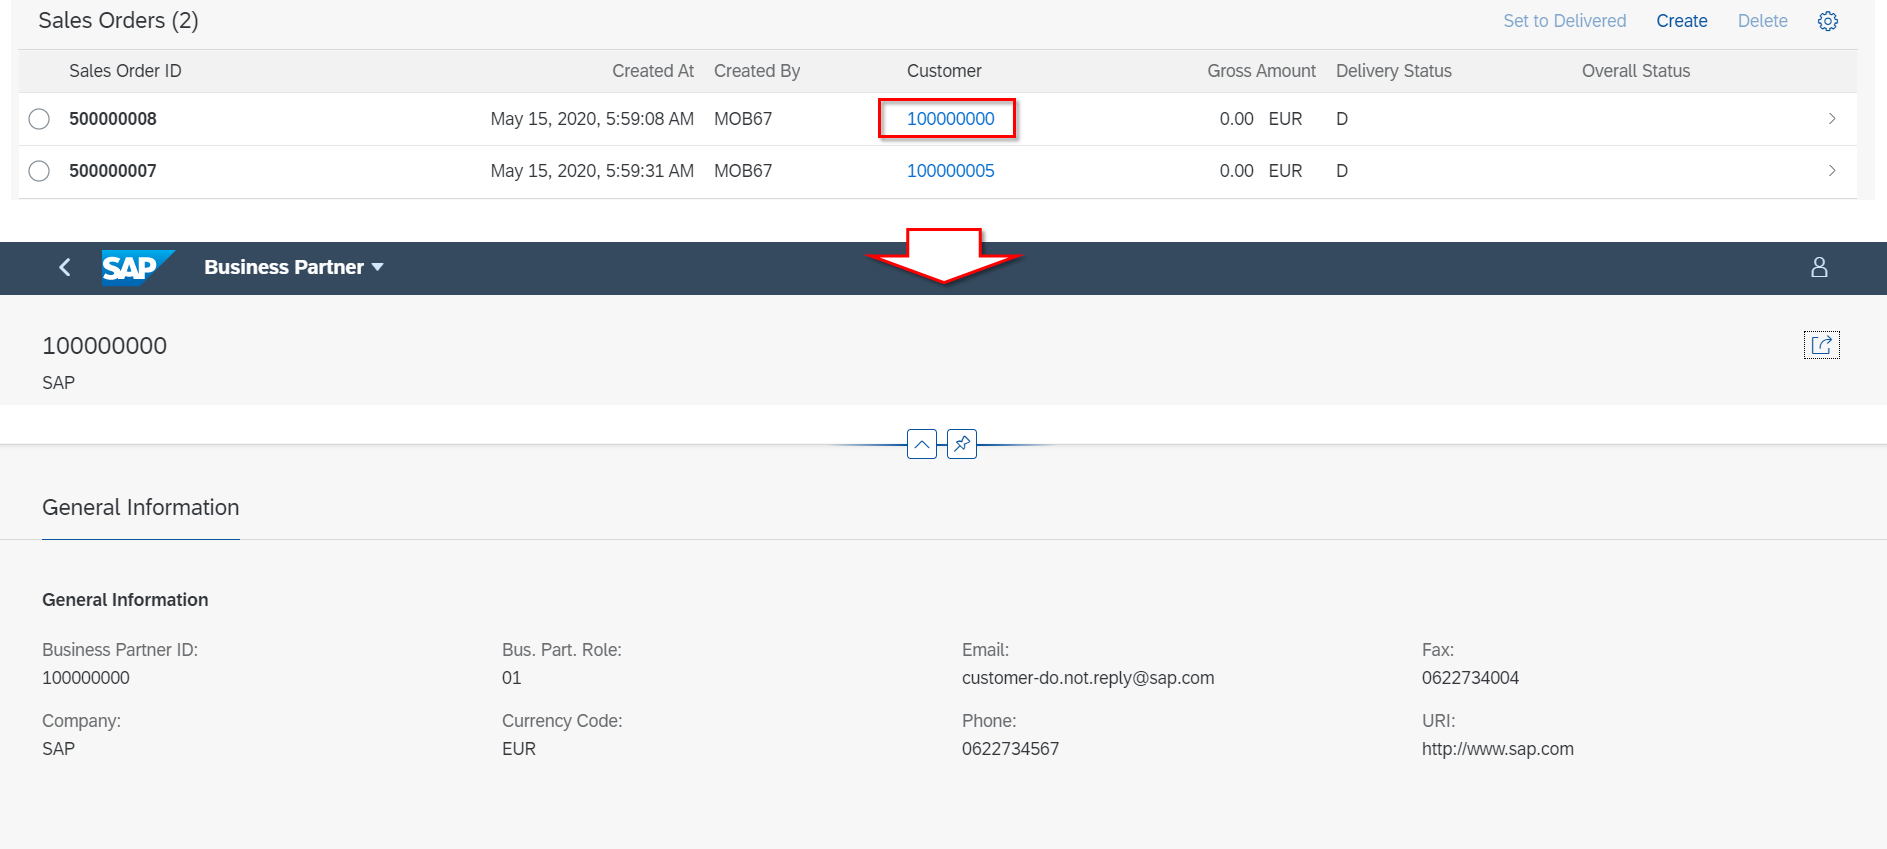The height and width of the screenshot is (849, 1887).
Task: Click the Set to Delivered button
Action: coord(1565,21)
